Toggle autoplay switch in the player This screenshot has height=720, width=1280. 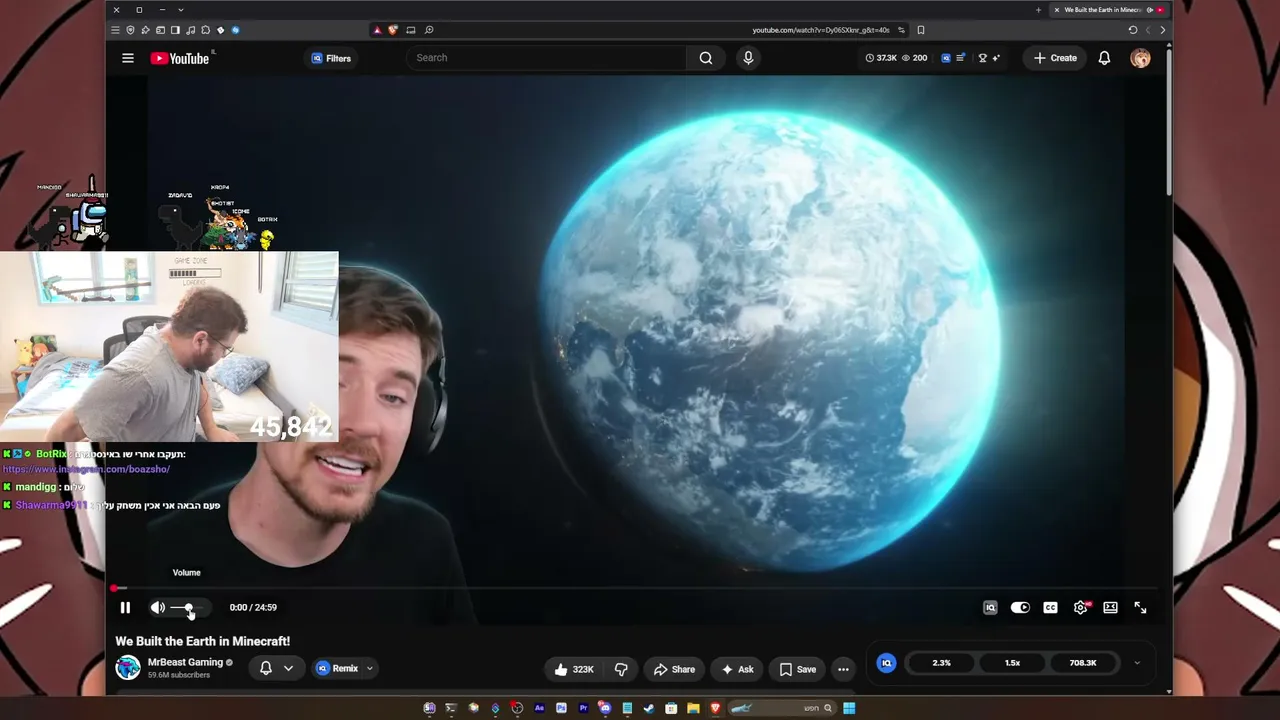coord(1020,607)
